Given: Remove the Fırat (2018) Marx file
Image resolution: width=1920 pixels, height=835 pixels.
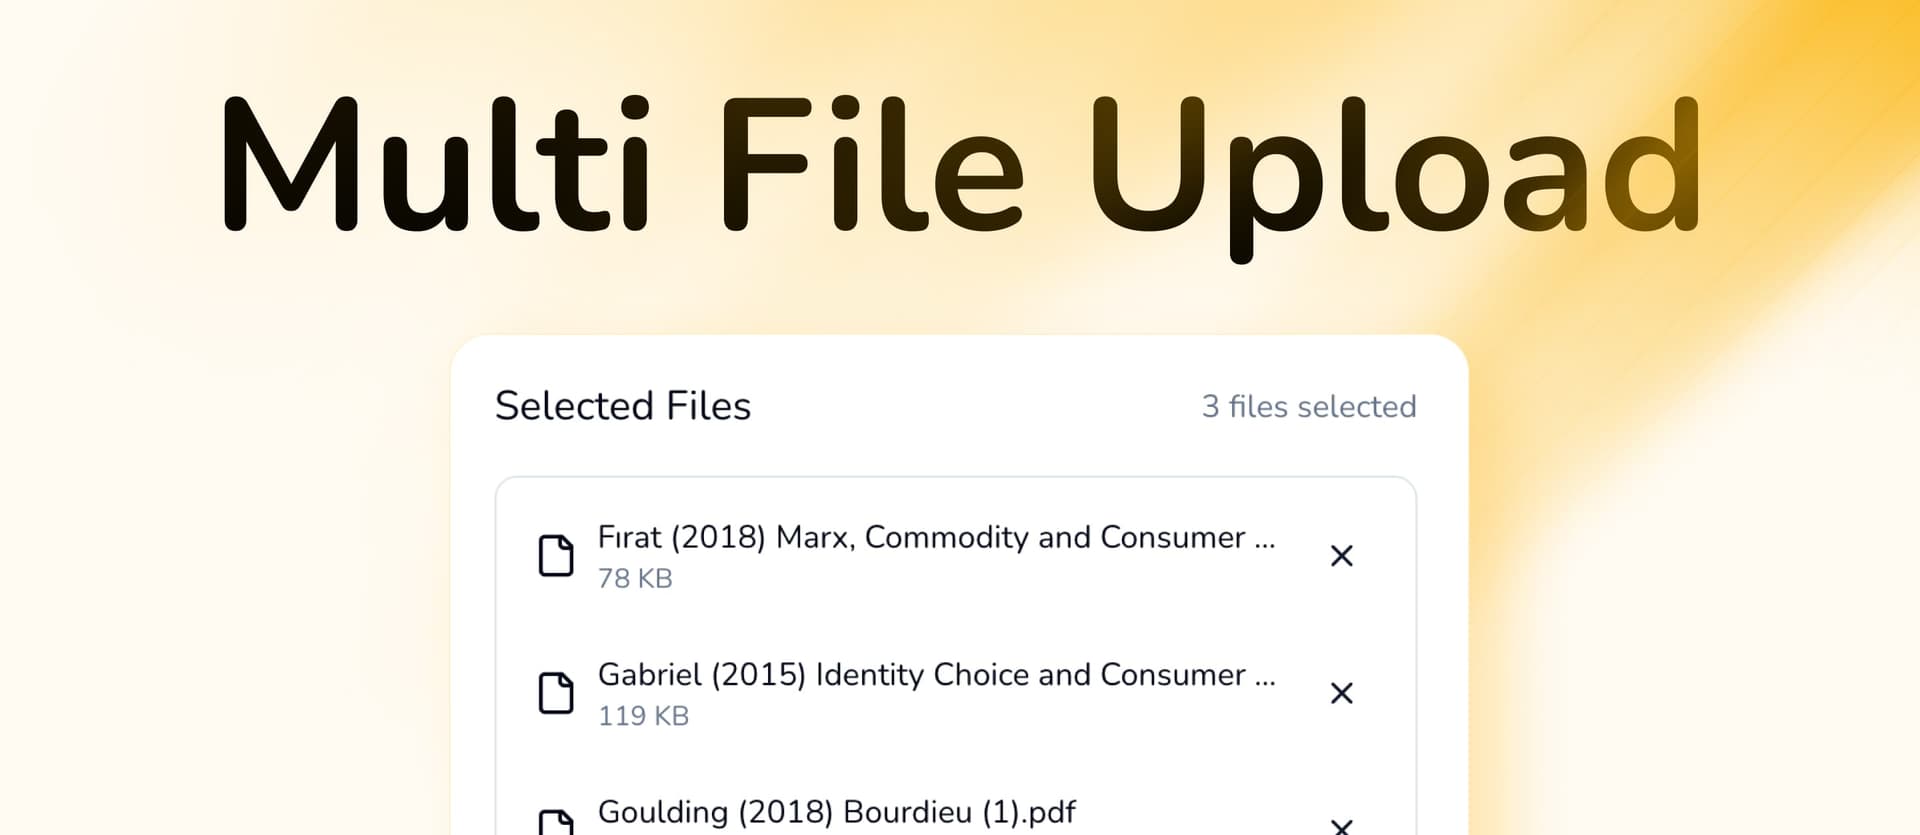Looking at the screenshot, I should pyautogui.click(x=1341, y=556).
